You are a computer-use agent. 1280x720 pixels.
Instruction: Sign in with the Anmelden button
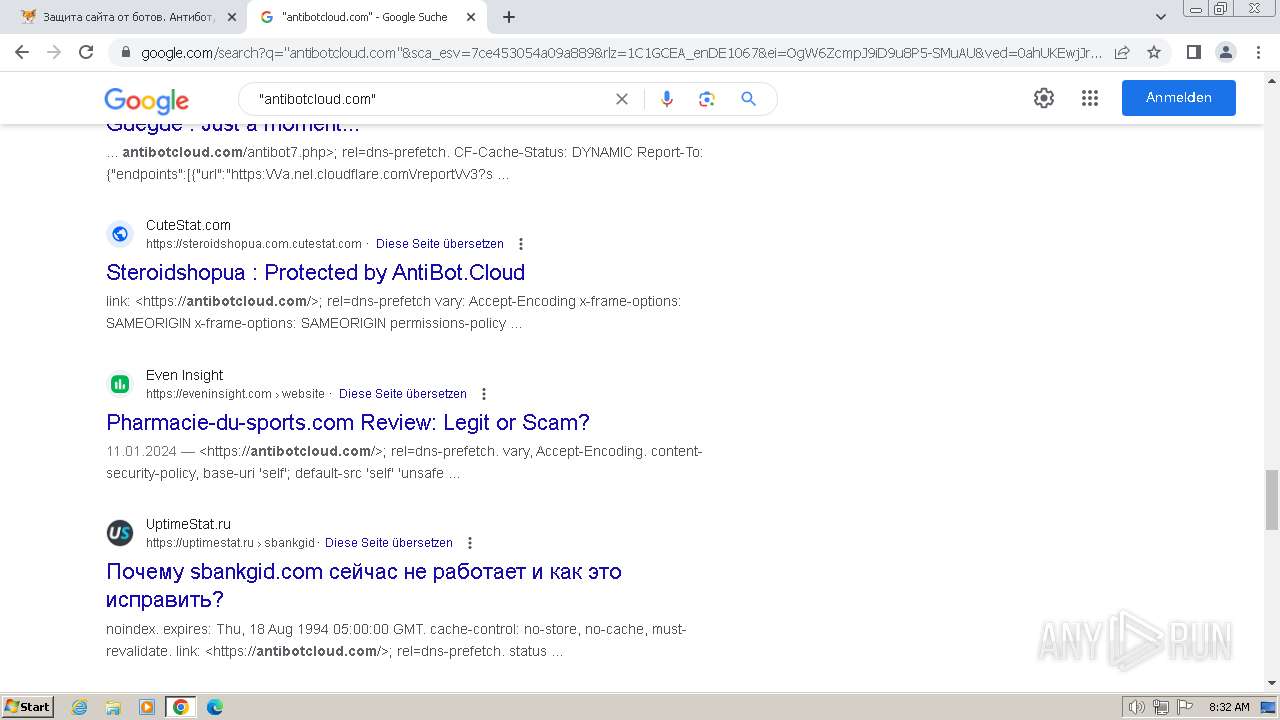coord(1179,98)
